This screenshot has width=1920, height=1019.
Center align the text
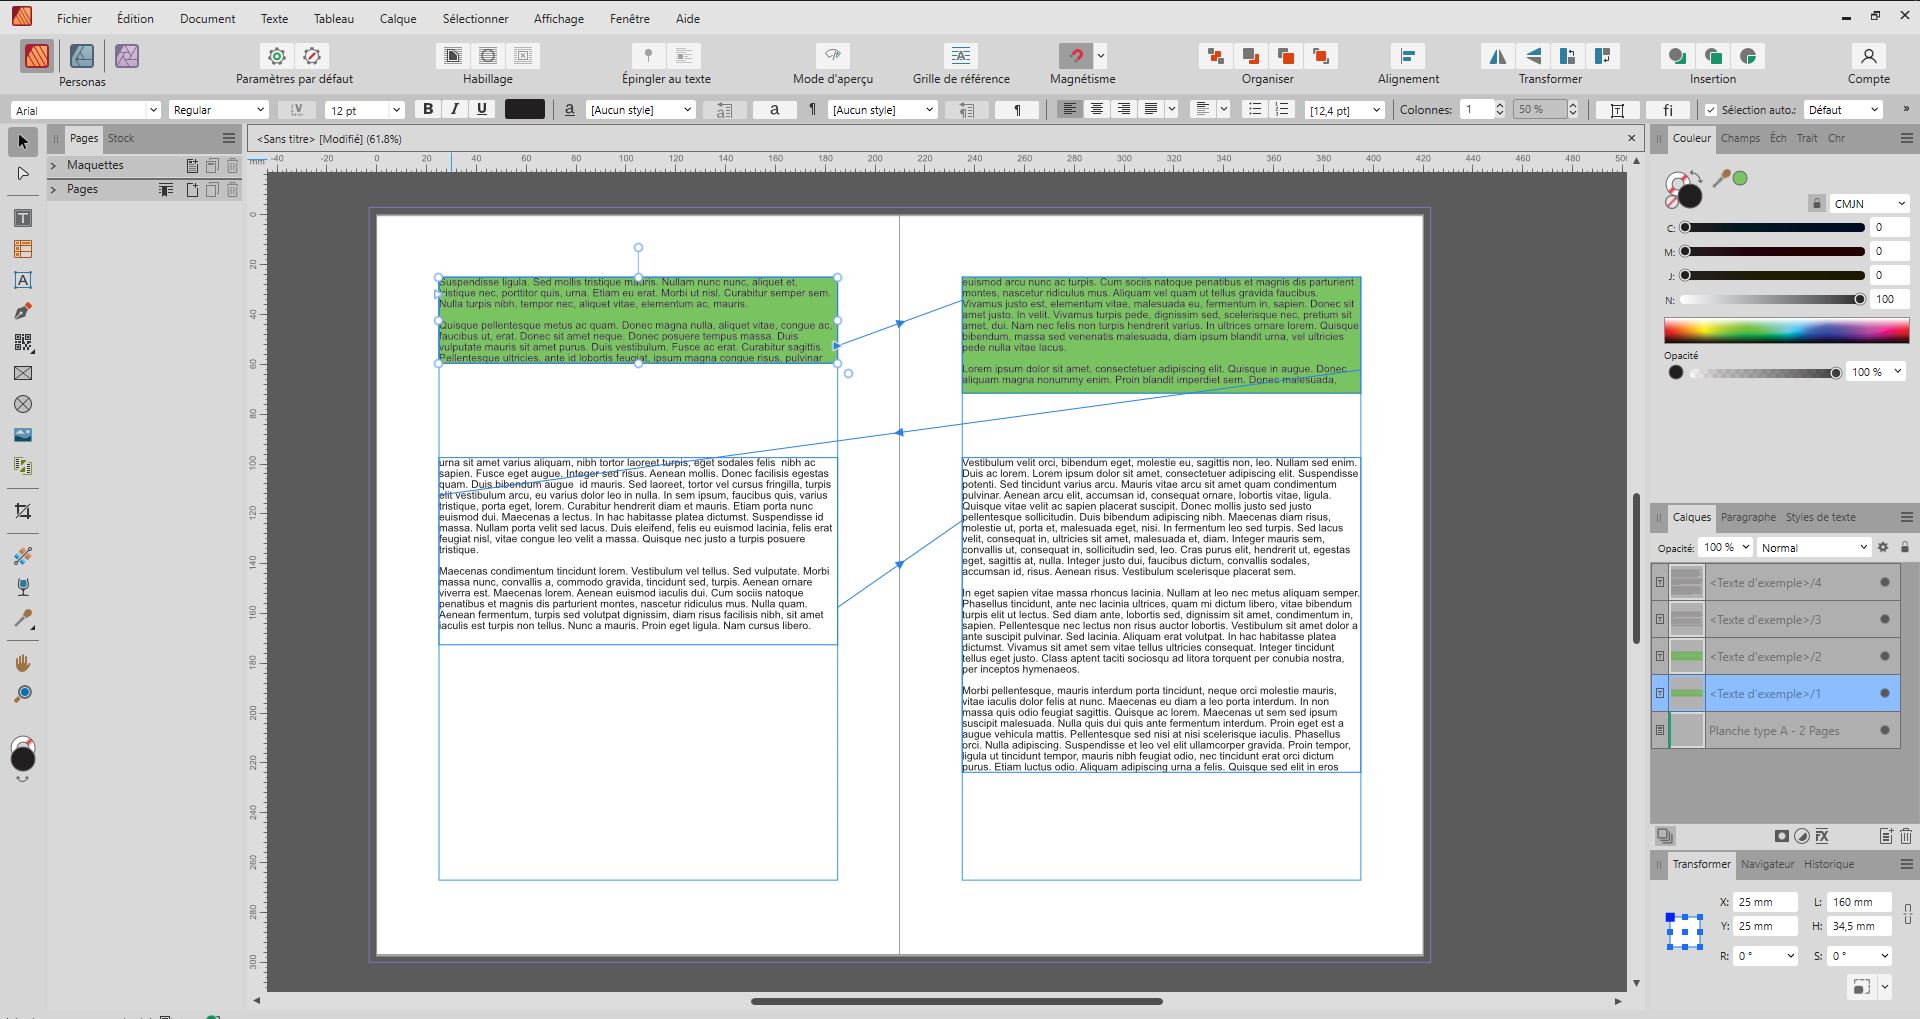coord(1097,109)
